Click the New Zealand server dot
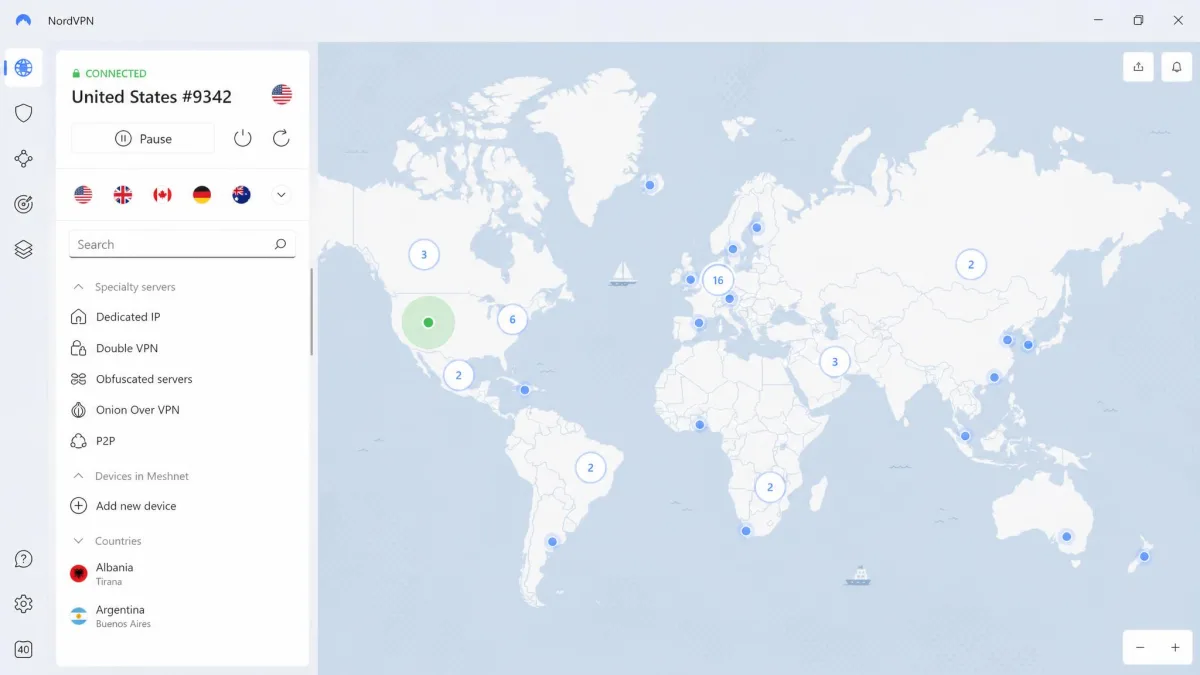 point(1144,557)
